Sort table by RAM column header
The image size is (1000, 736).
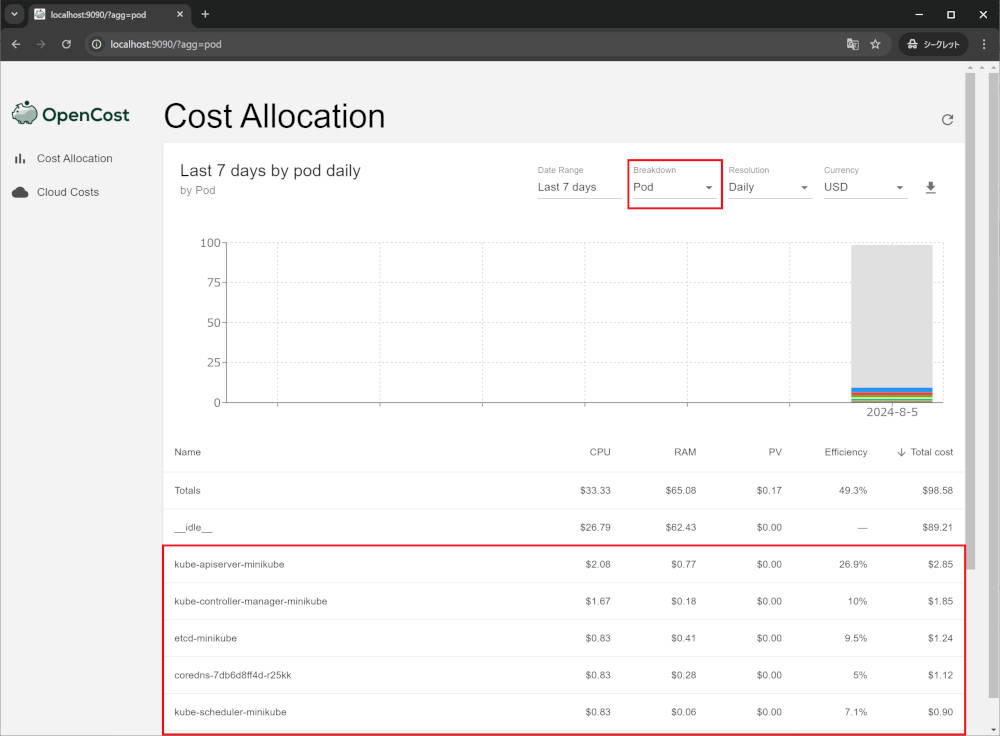click(x=685, y=452)
